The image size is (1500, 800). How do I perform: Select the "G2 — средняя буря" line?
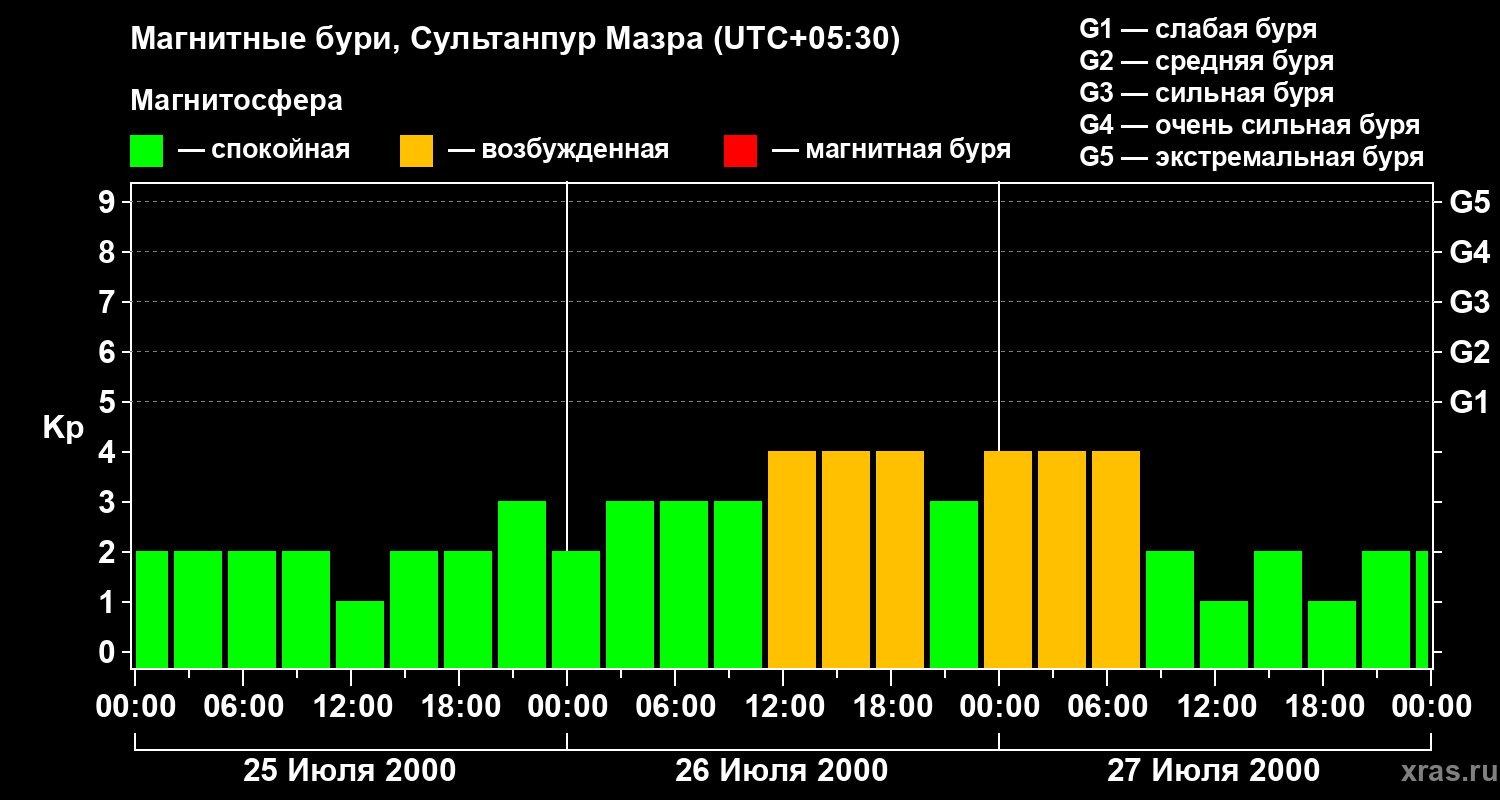point(1207,61)
